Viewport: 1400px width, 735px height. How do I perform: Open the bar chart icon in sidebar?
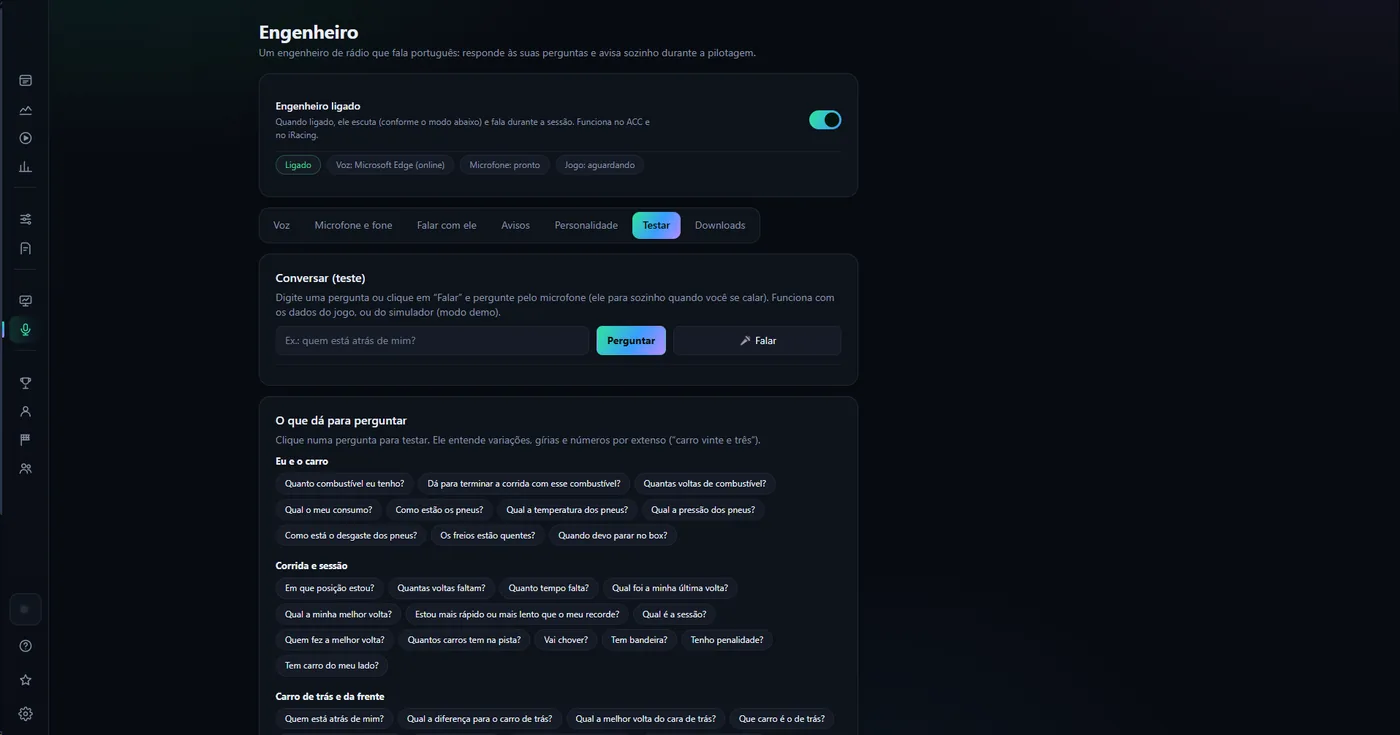coord(25,168)
